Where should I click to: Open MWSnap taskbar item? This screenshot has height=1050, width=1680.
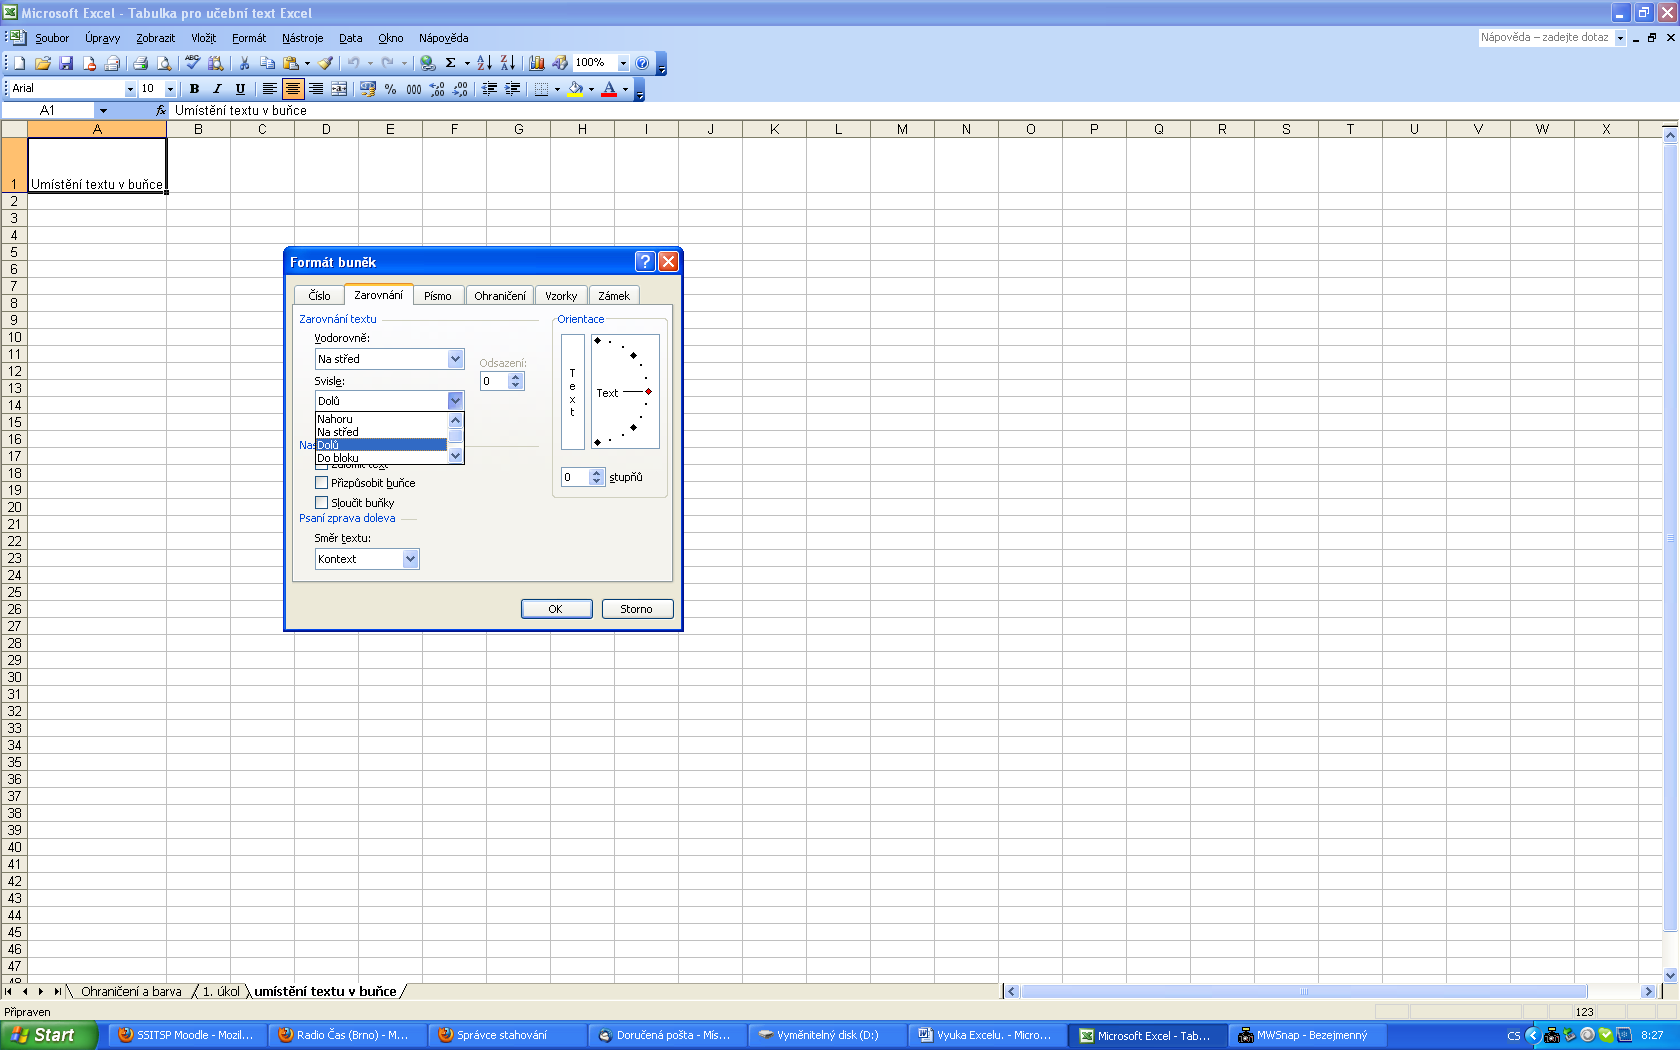[1306, 1035]
